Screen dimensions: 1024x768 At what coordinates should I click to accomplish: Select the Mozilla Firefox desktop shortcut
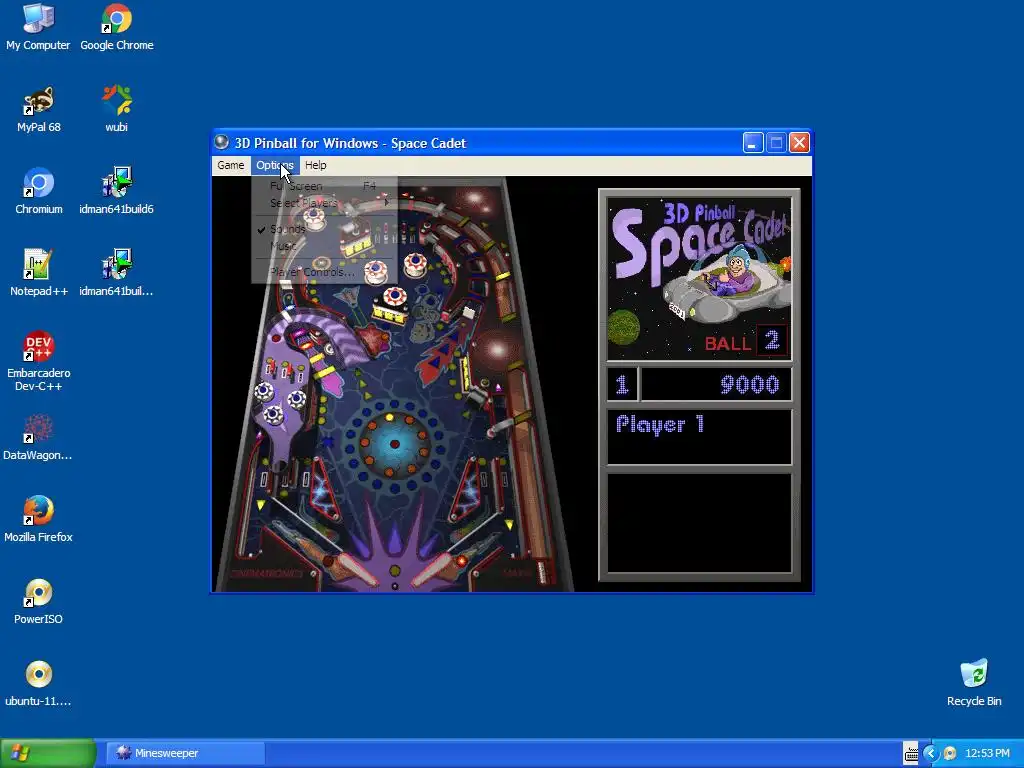pyautogui.click(x=39, y=519)
